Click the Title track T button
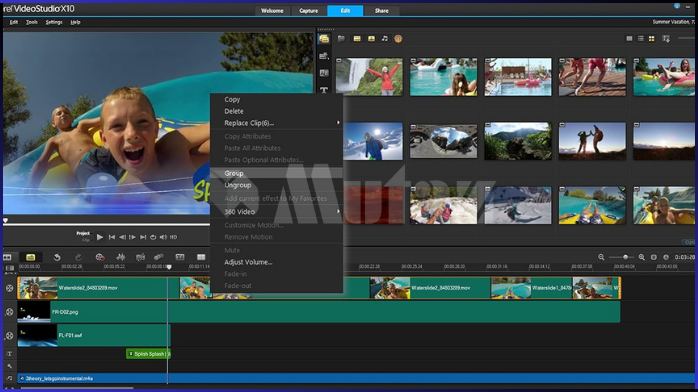Image resolution: width=698 pixels, height=392 pixels. tap(9, 354)
